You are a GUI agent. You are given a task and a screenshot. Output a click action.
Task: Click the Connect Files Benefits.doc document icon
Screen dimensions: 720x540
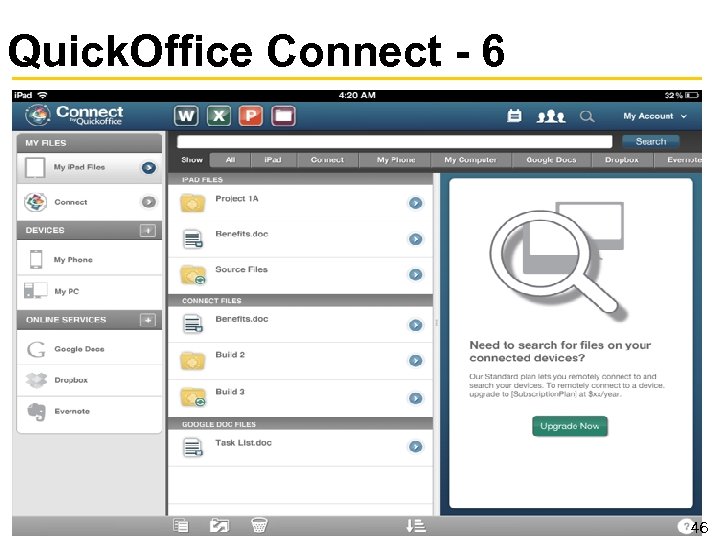192,323
